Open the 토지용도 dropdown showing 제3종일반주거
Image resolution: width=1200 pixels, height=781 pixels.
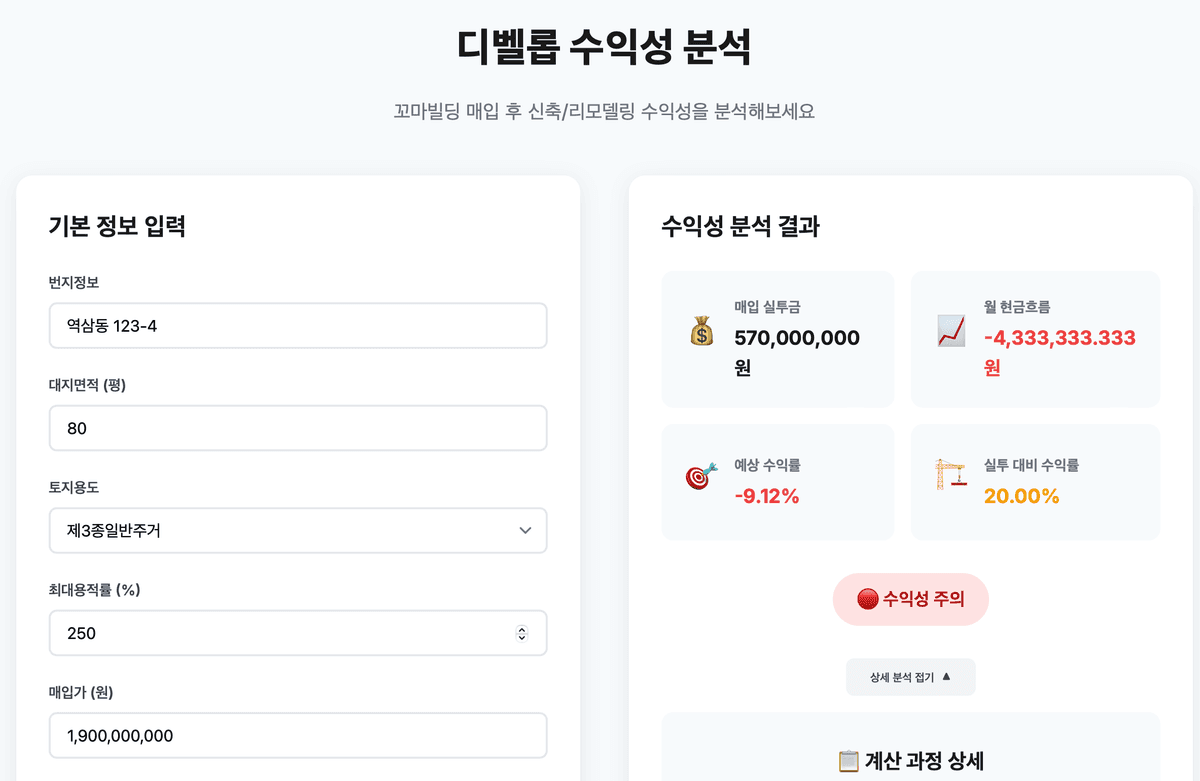pyautogui.click(x=298, y=531)
